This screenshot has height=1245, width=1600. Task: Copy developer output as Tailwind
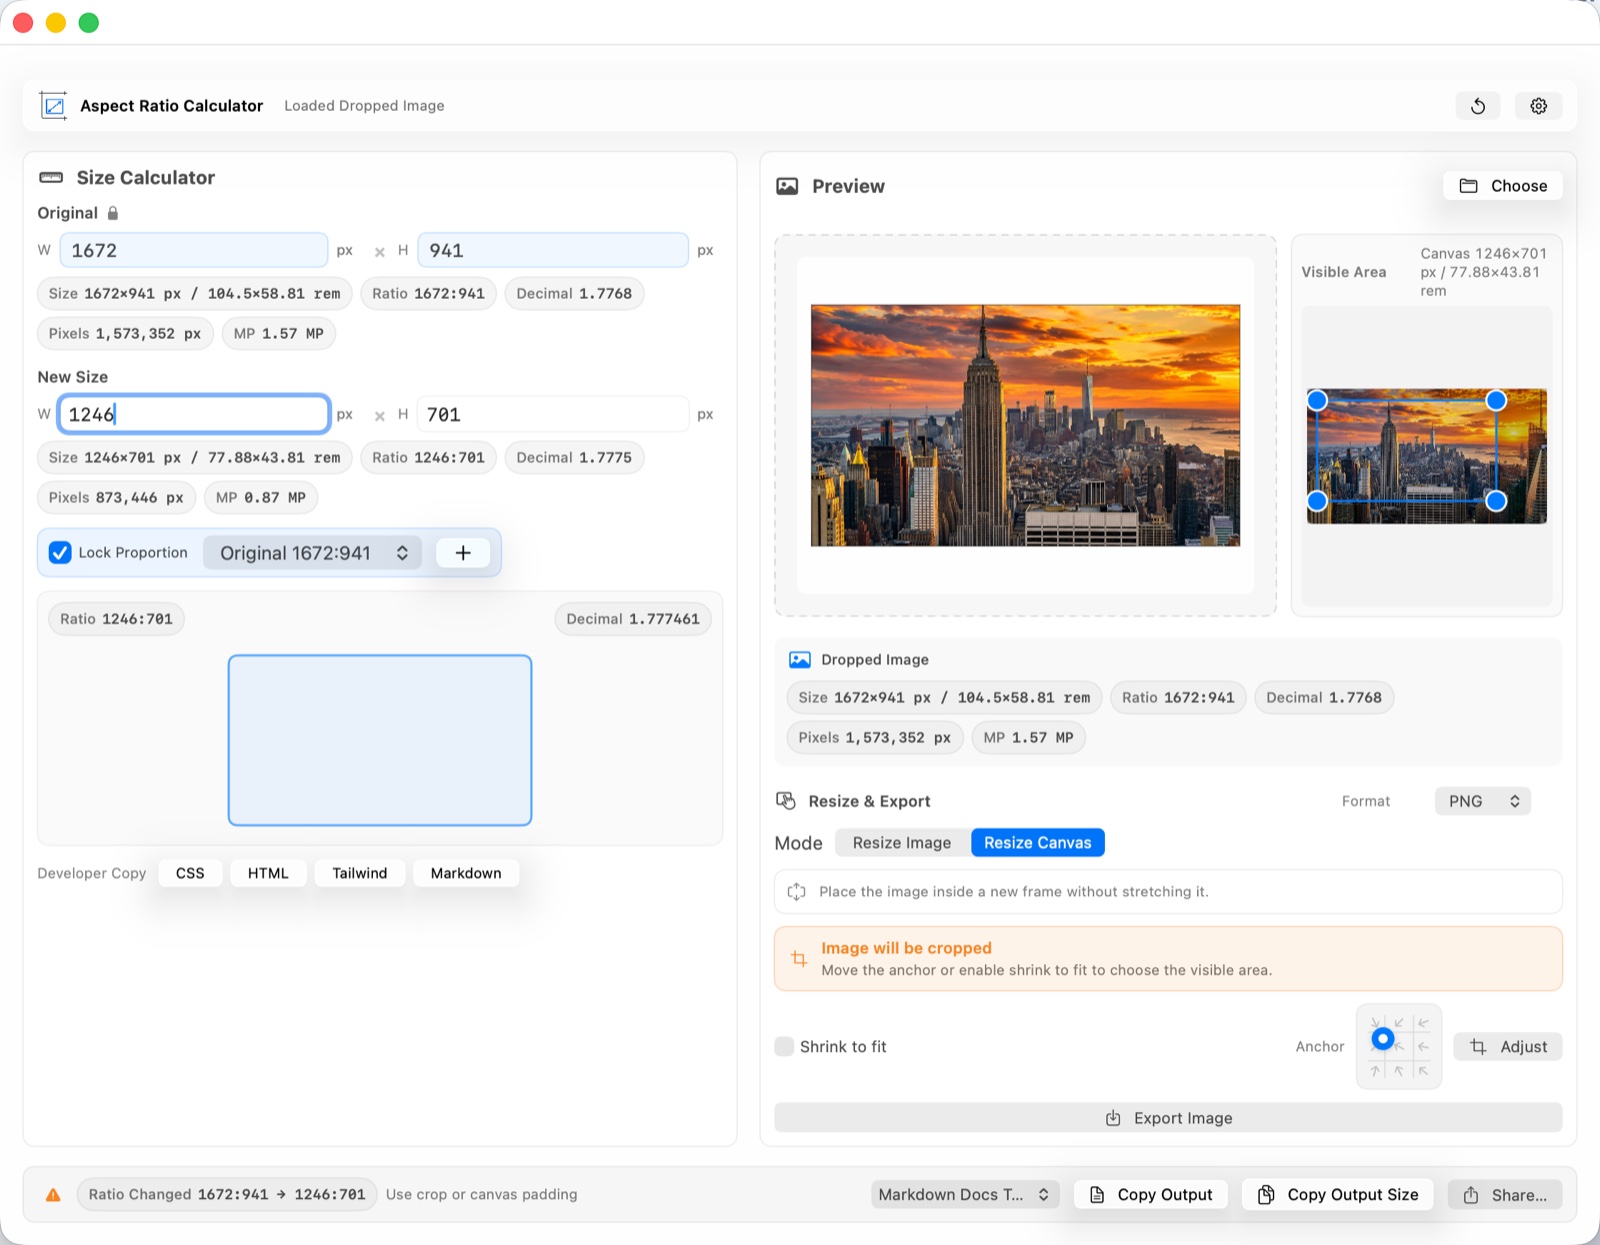point(360,873)
